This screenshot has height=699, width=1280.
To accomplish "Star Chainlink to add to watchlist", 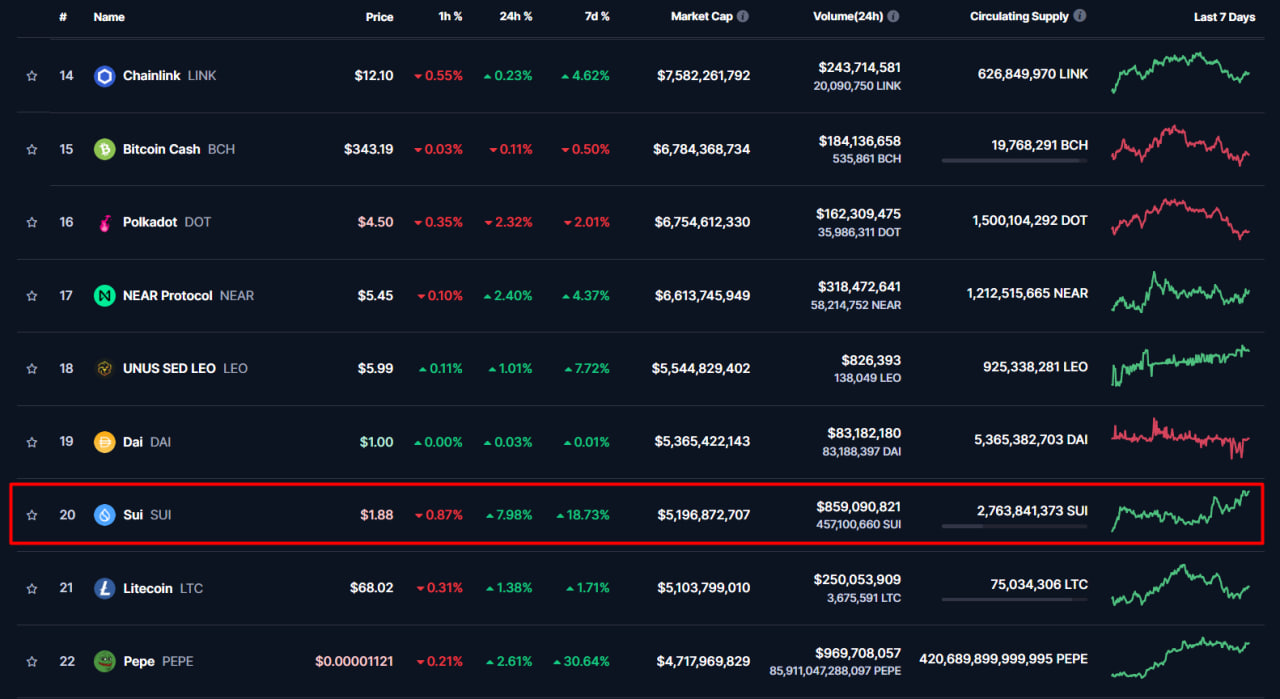I will [32, 76].
